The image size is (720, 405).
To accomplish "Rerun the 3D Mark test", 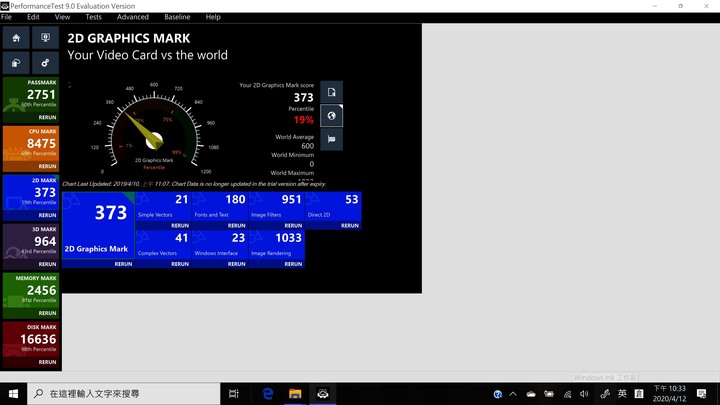I will click(47, 264).
